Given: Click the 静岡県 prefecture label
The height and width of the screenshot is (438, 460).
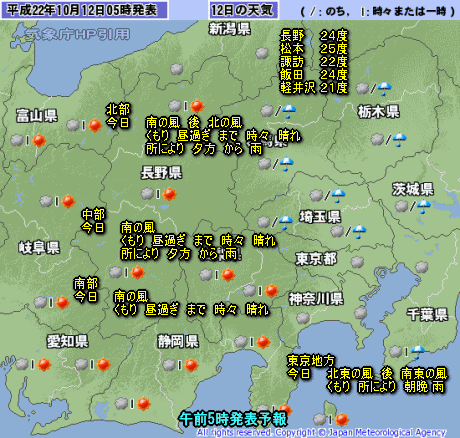Looking at the screenshot, I should (178, 341).
